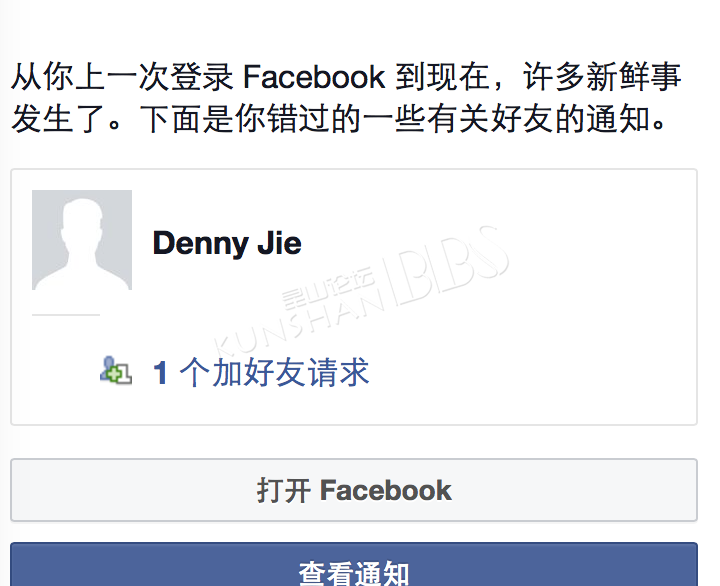Click the surname Jie in the card

[279, 242]
